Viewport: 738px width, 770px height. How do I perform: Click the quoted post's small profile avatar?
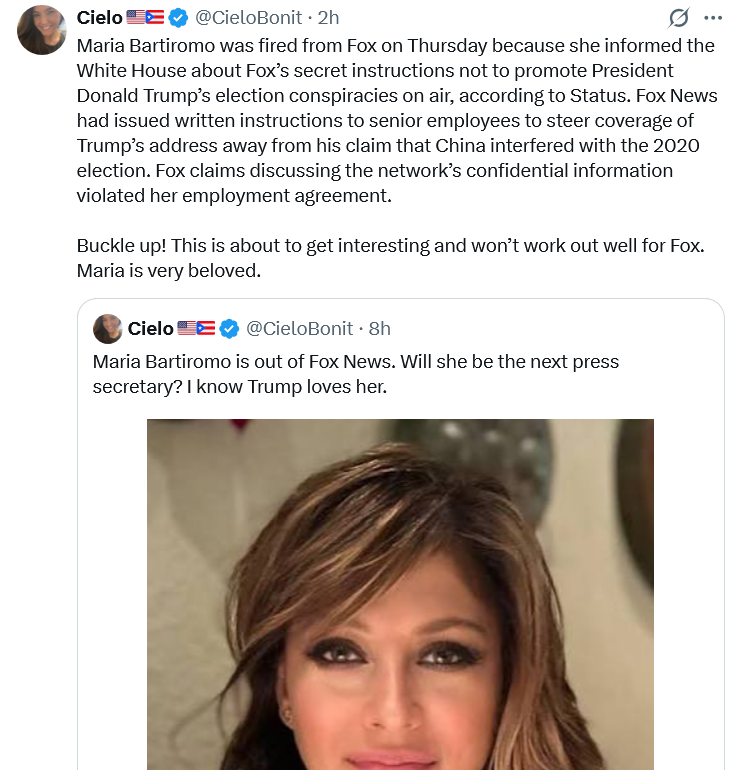tap(108, 329)
